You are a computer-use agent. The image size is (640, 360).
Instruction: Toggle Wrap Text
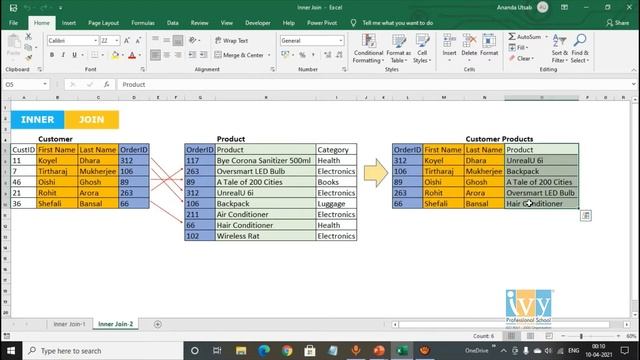pos(231,40)
